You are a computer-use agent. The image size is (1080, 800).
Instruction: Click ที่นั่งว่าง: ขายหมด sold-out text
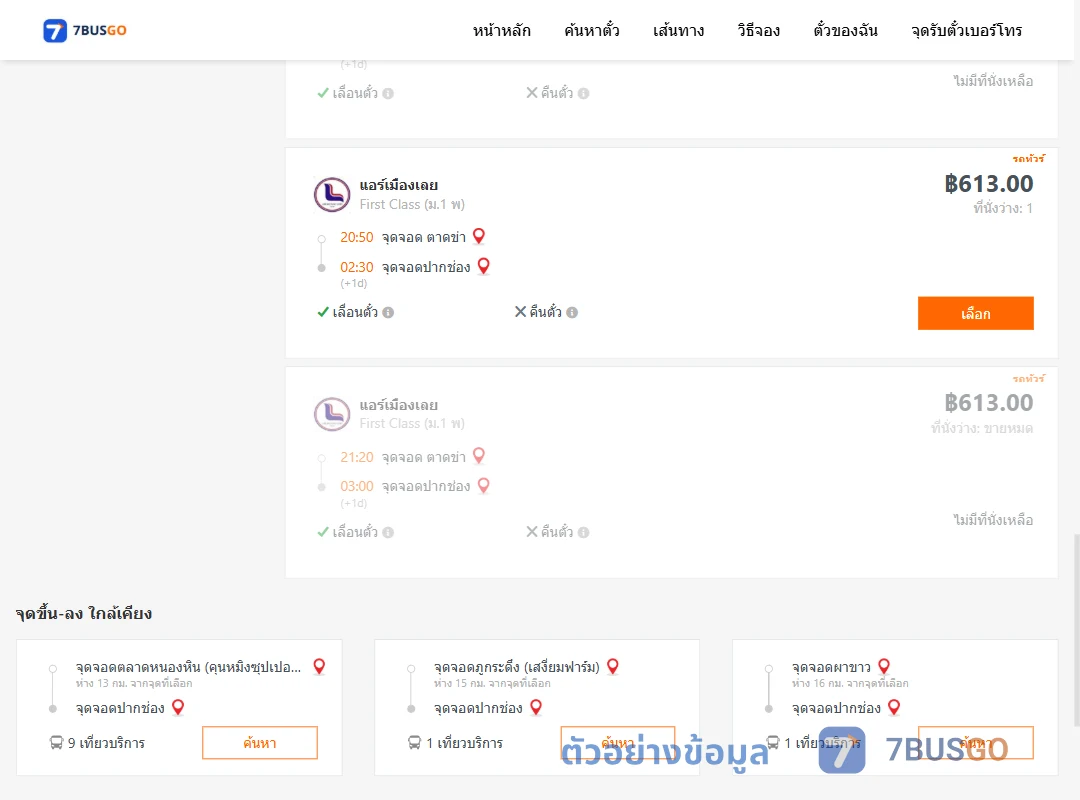pyautogui.click(x=982, y=428)
